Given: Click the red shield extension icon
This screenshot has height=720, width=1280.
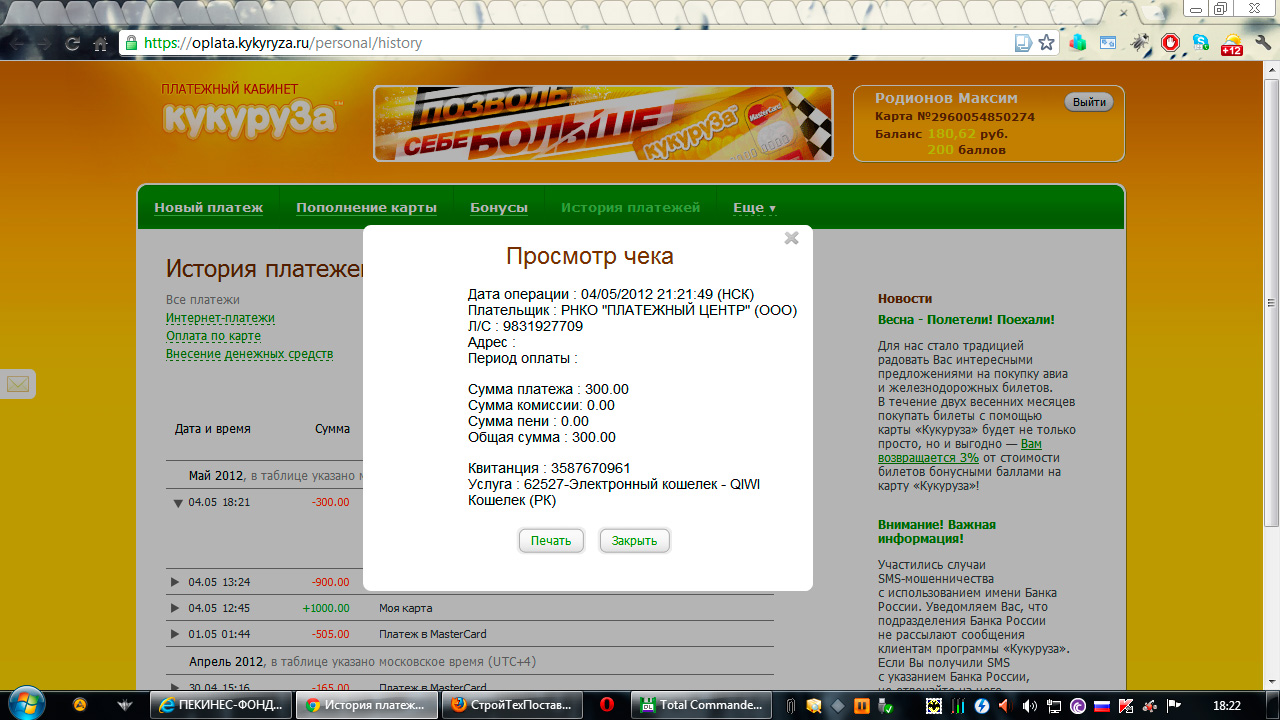Looking at the screenshot, I should click(1170, 43).
